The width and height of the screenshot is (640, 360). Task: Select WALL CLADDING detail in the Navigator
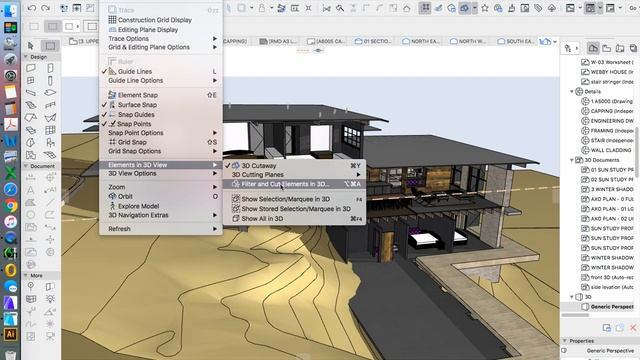pos(607,150)
